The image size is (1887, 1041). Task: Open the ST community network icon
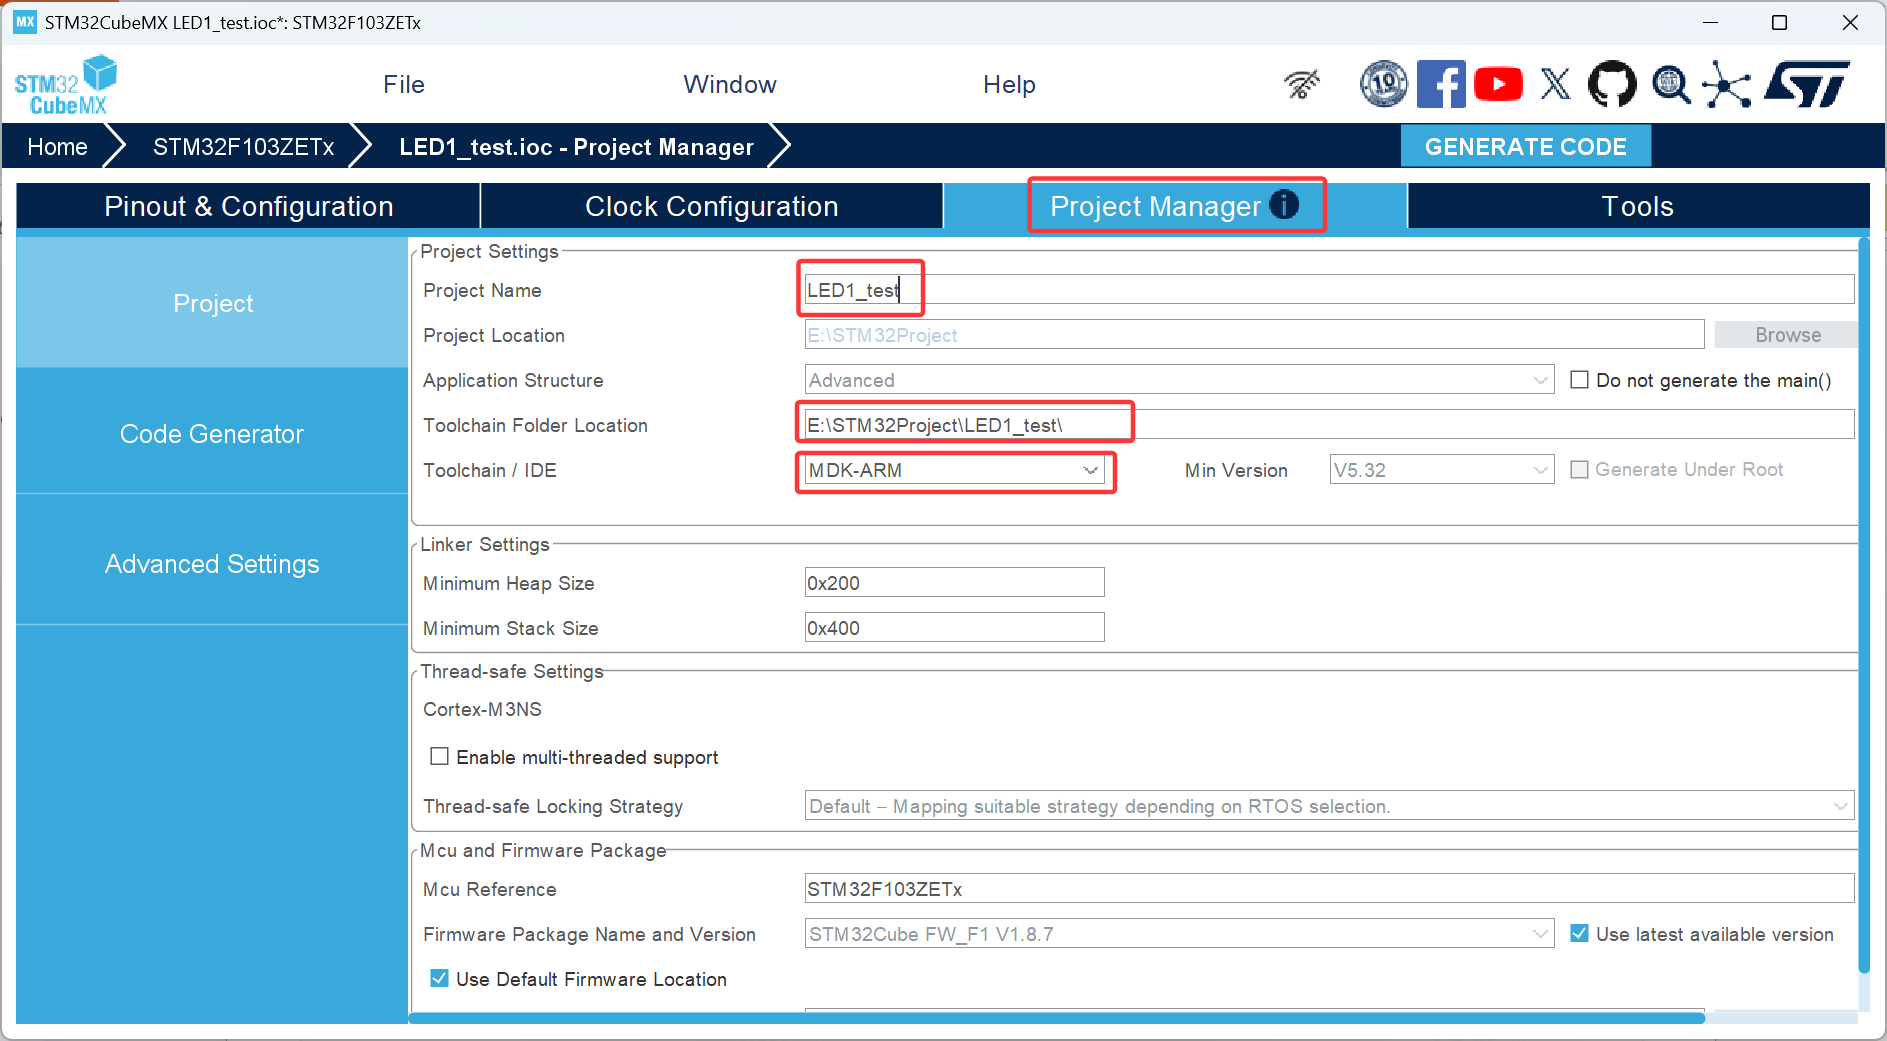tap(1727, 84)
